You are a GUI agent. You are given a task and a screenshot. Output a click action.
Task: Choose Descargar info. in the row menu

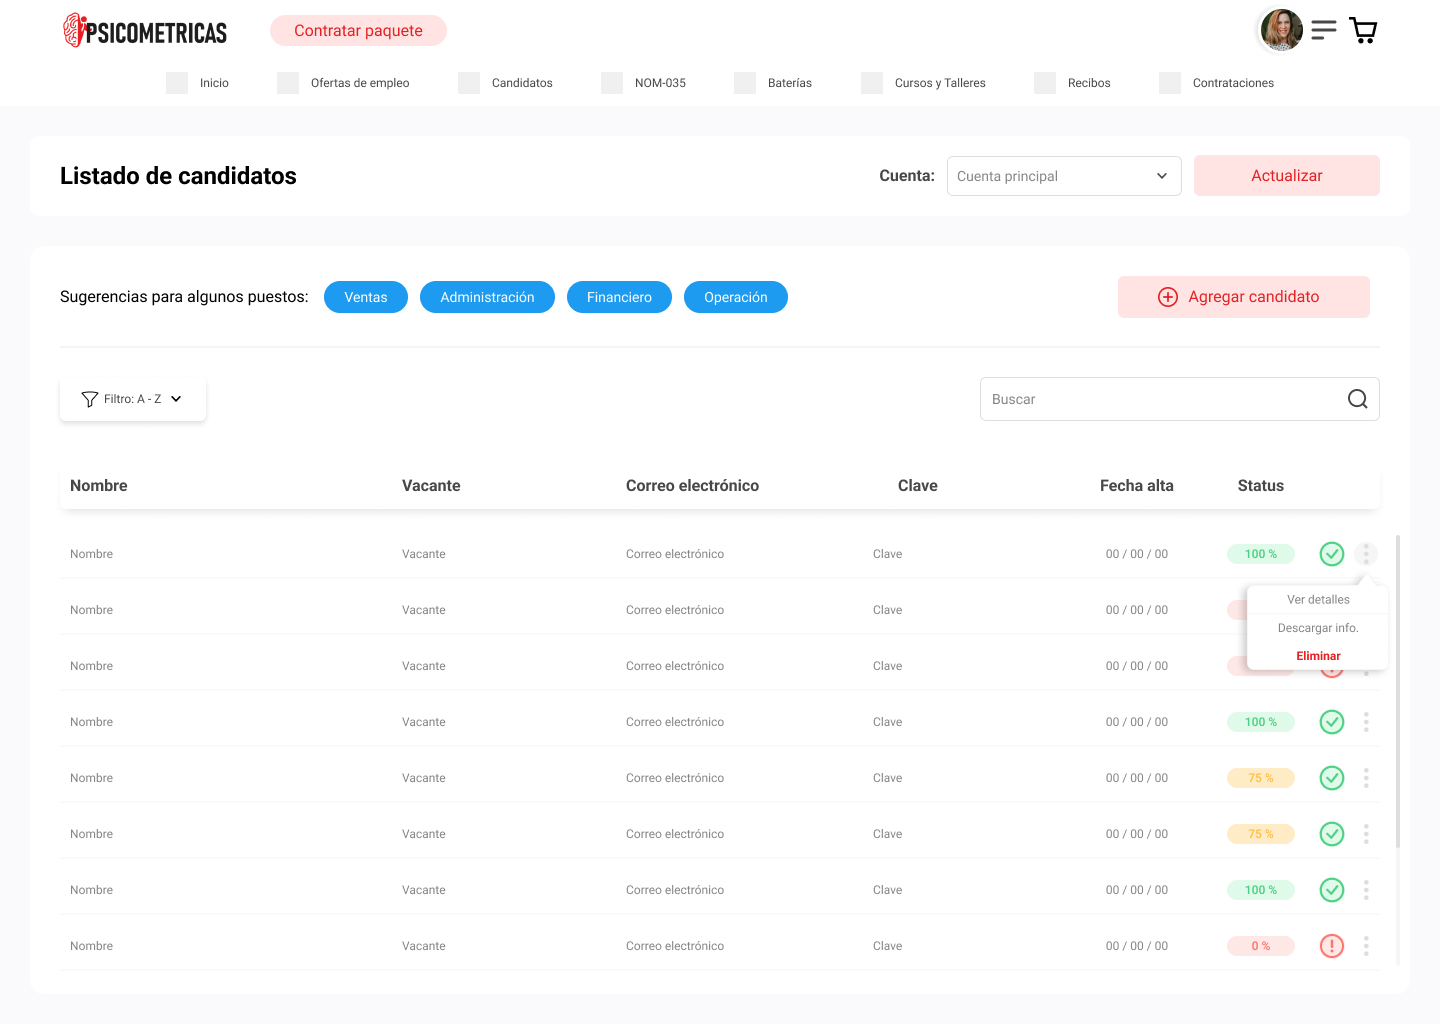(x=1318, y=628)
